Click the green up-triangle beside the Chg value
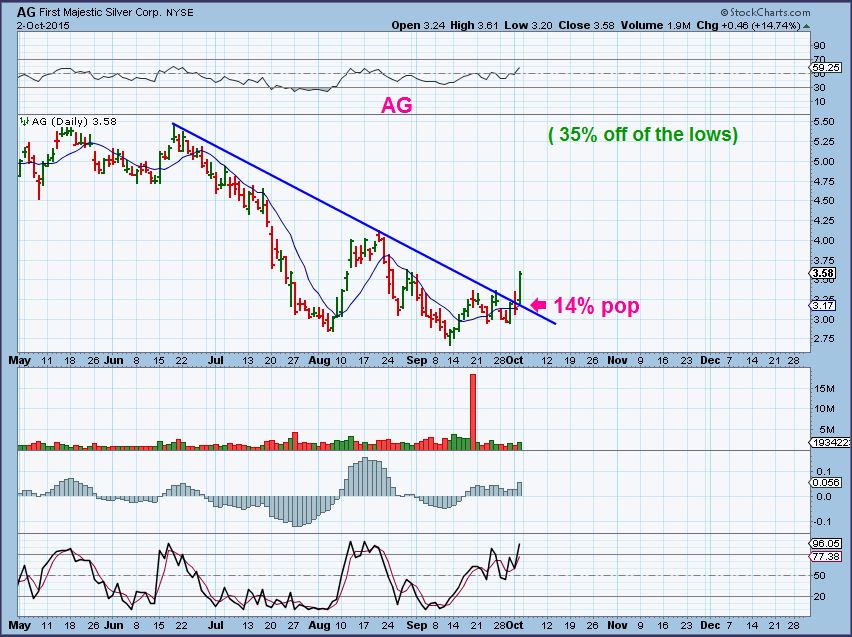 click(806, 26)
